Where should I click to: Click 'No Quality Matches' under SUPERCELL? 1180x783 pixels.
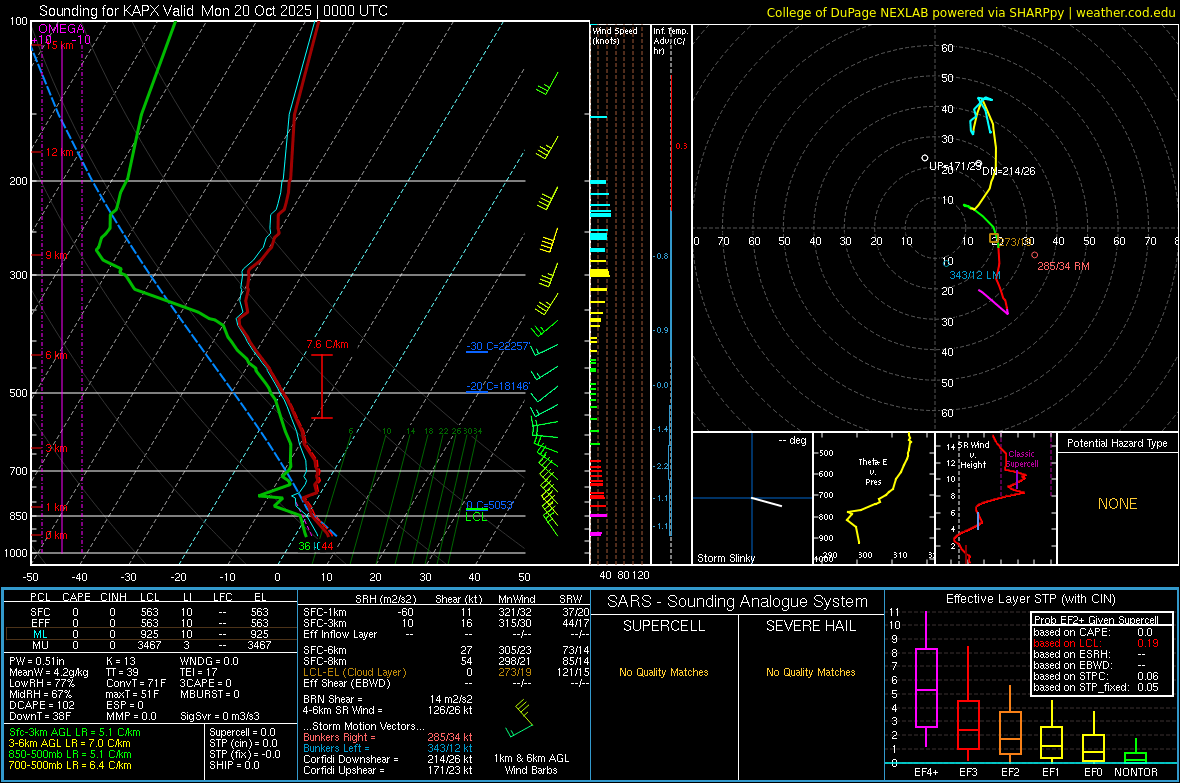tap(664, 672)
